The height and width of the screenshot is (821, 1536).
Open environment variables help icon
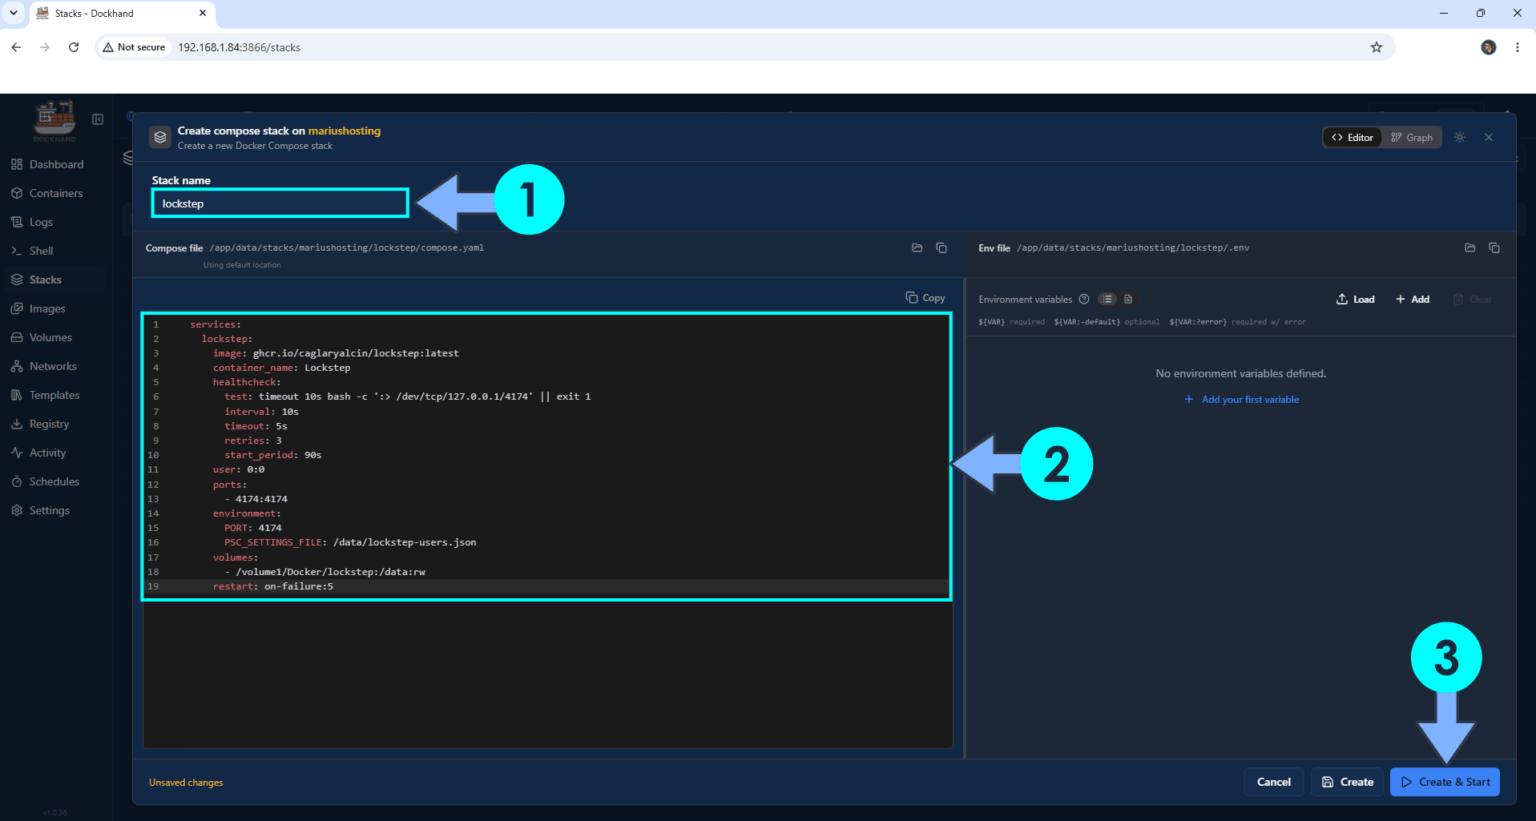1084,299
